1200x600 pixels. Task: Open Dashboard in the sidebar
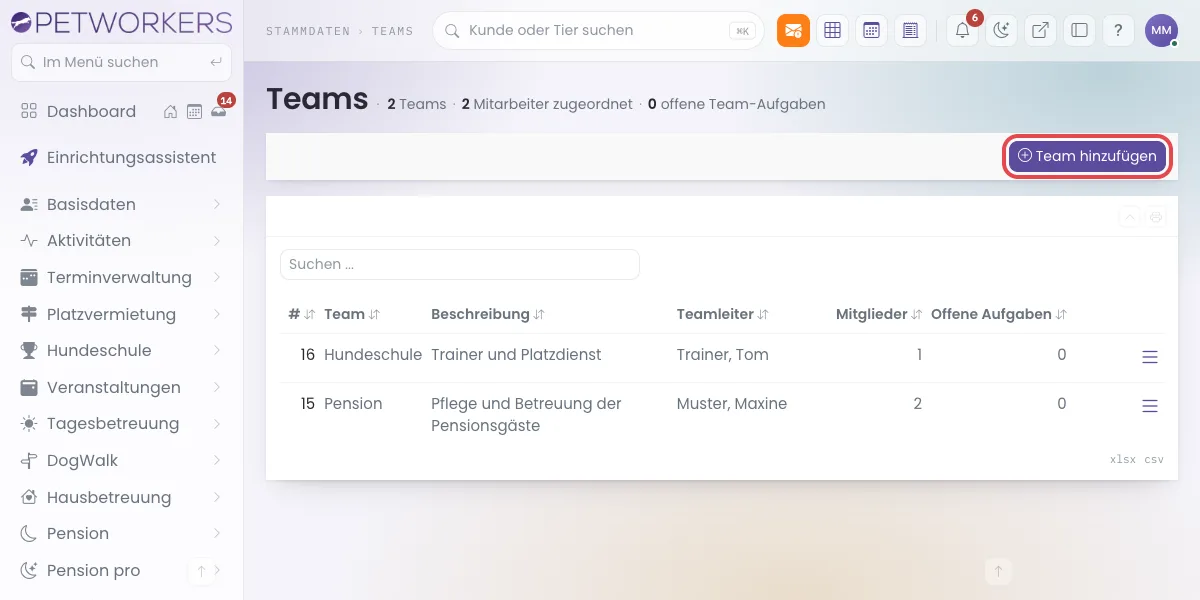coord(91,112)
